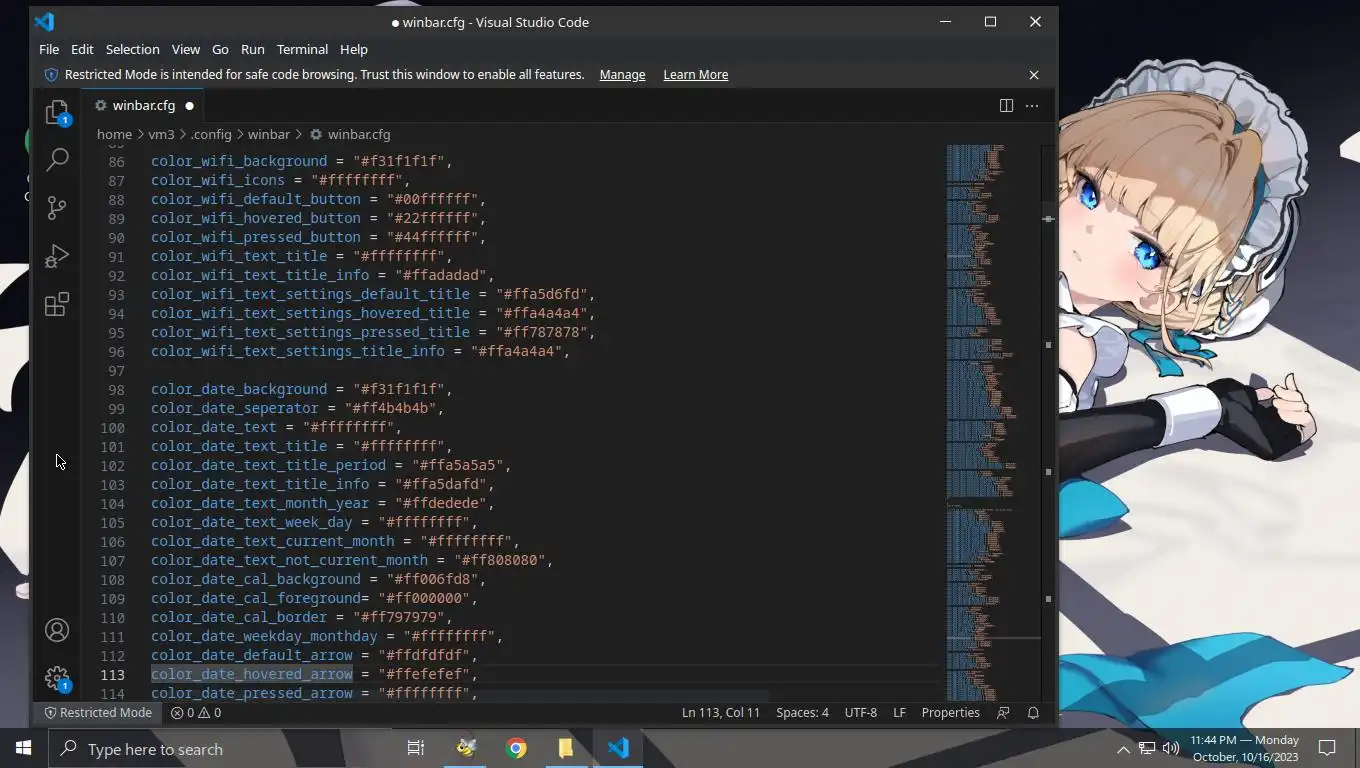Close winbar.cfg tab via unsaved dot
This screenshot has width=1360, height=768.
pyautogui.click(x=189, y=105)
